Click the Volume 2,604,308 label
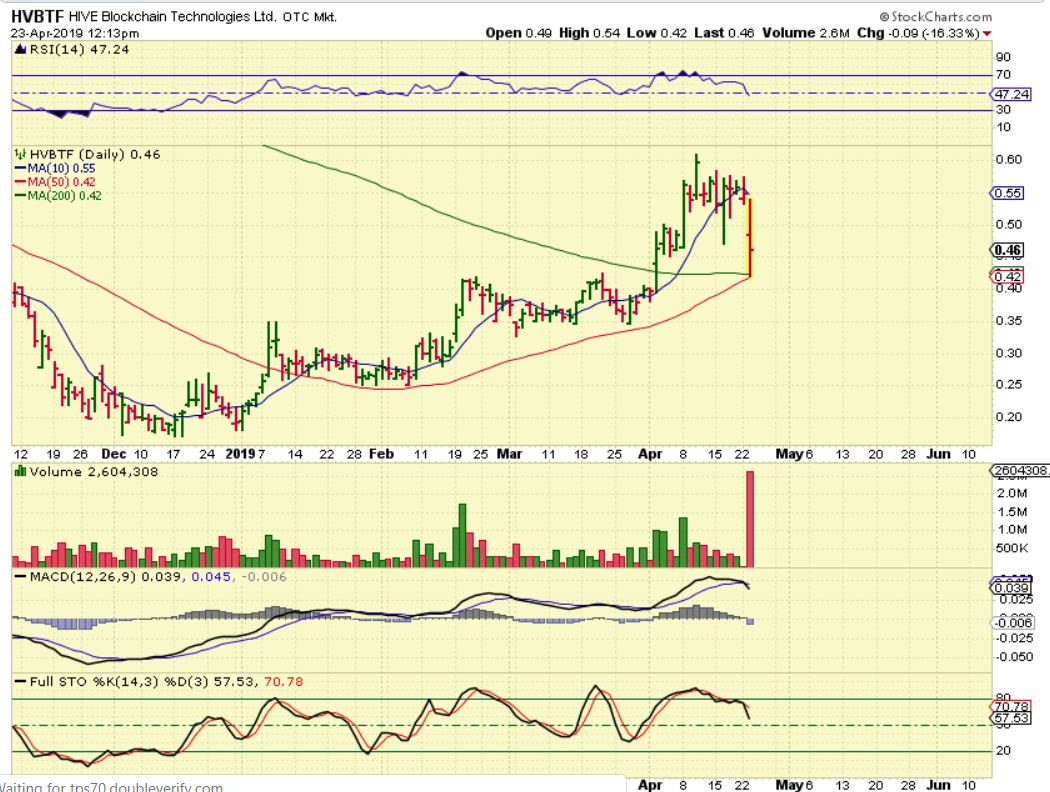This screenshot has width=1050, height=792. (x=94, y=472)
